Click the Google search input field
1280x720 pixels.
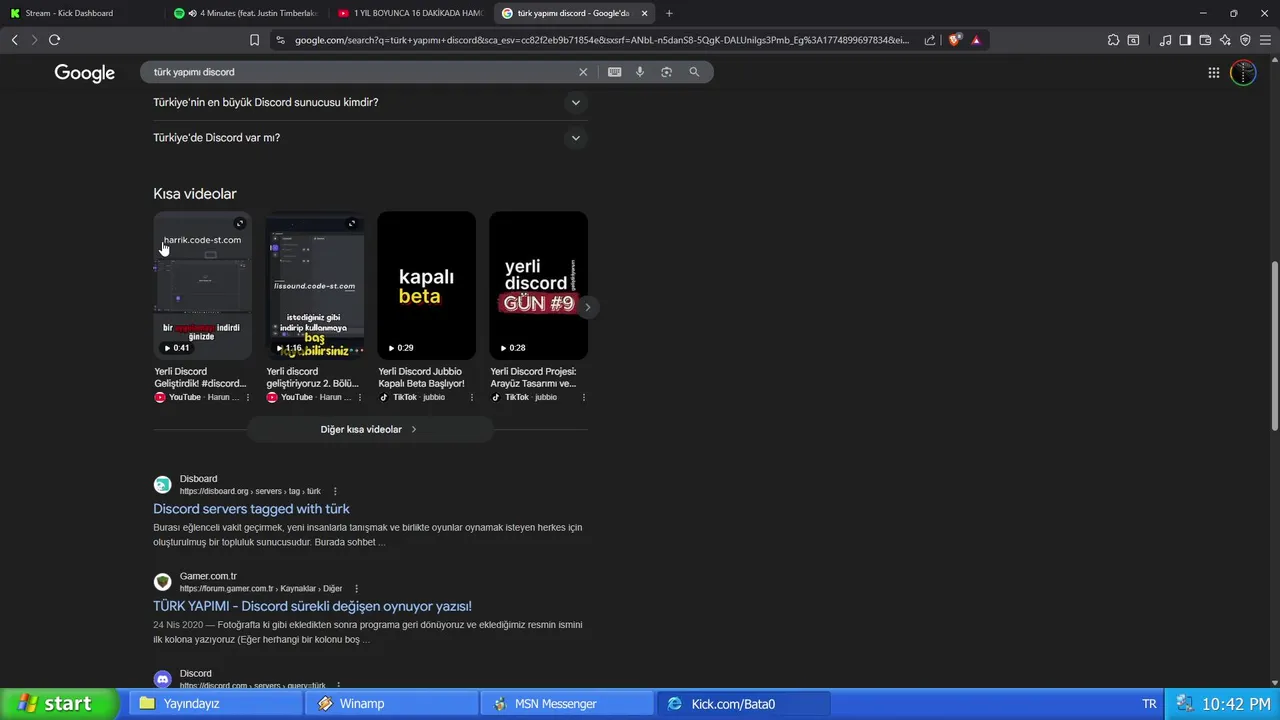pos(360,72)
